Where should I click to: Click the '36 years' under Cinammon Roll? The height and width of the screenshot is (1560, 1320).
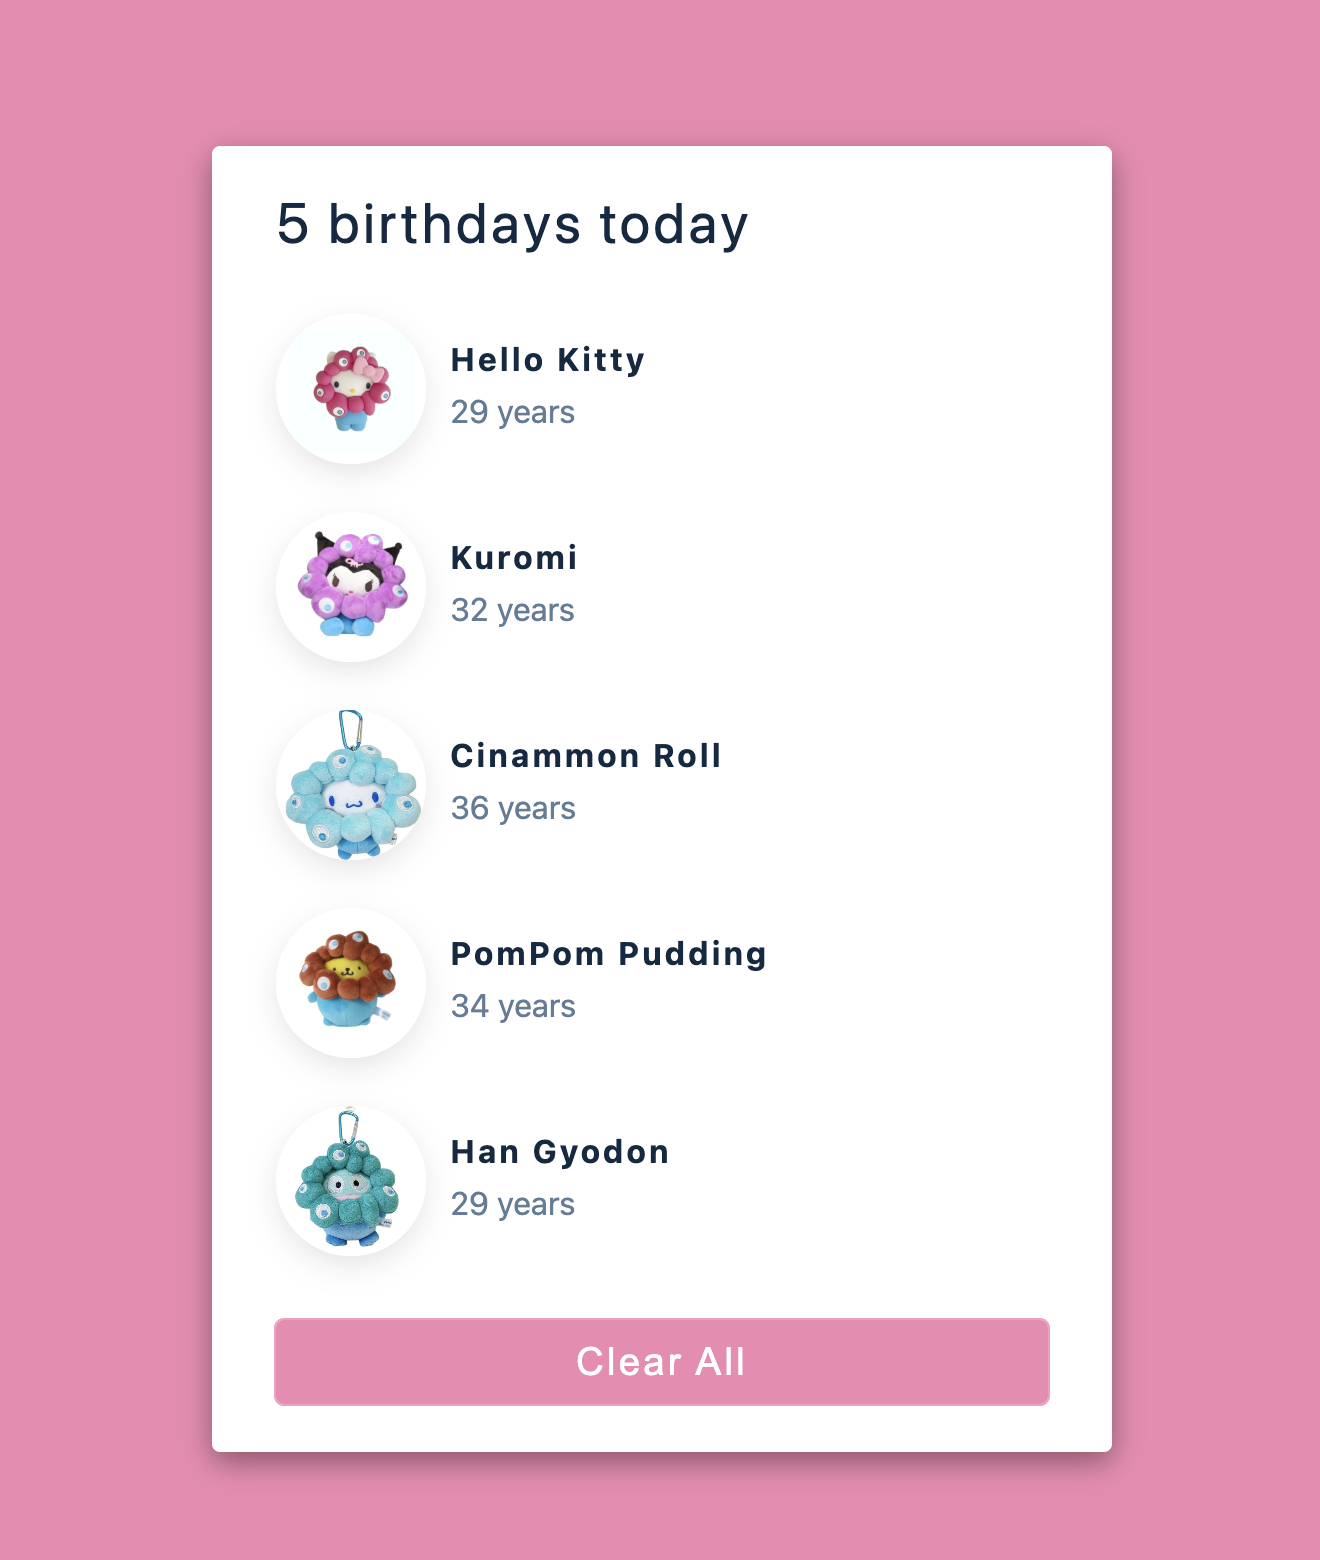[513, 808]
